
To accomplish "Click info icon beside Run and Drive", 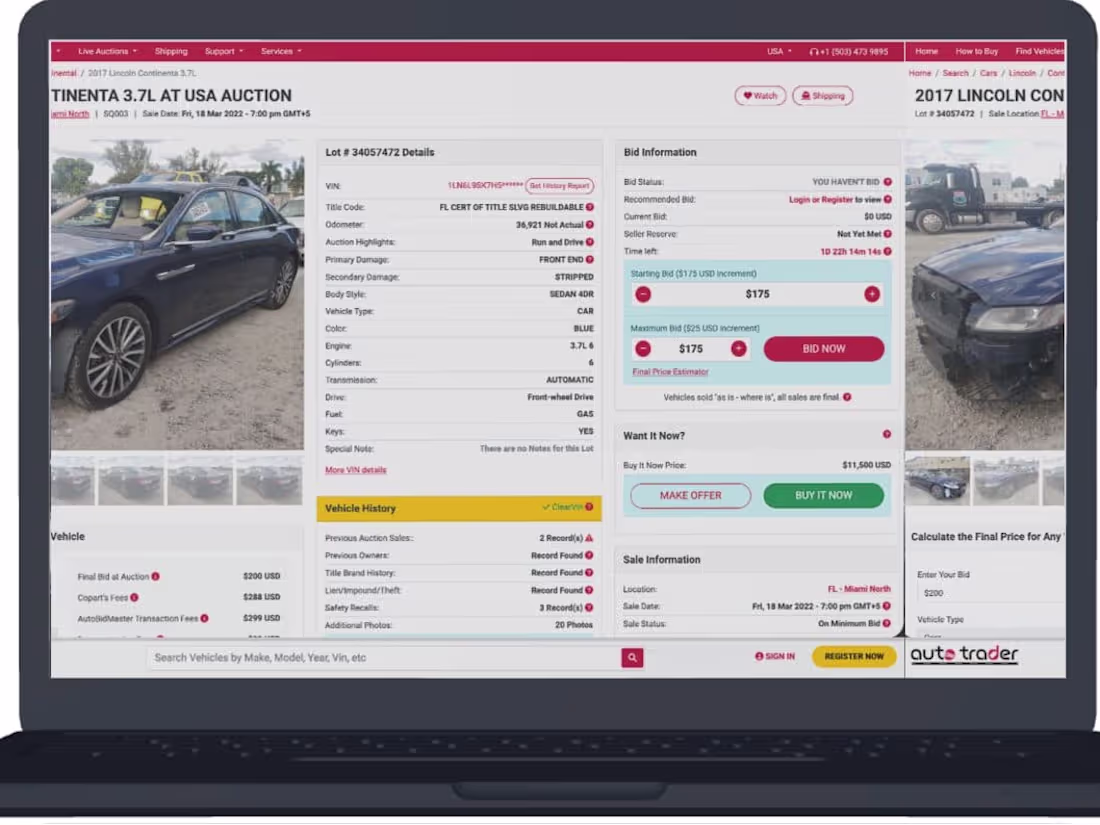I will [590, 242].
